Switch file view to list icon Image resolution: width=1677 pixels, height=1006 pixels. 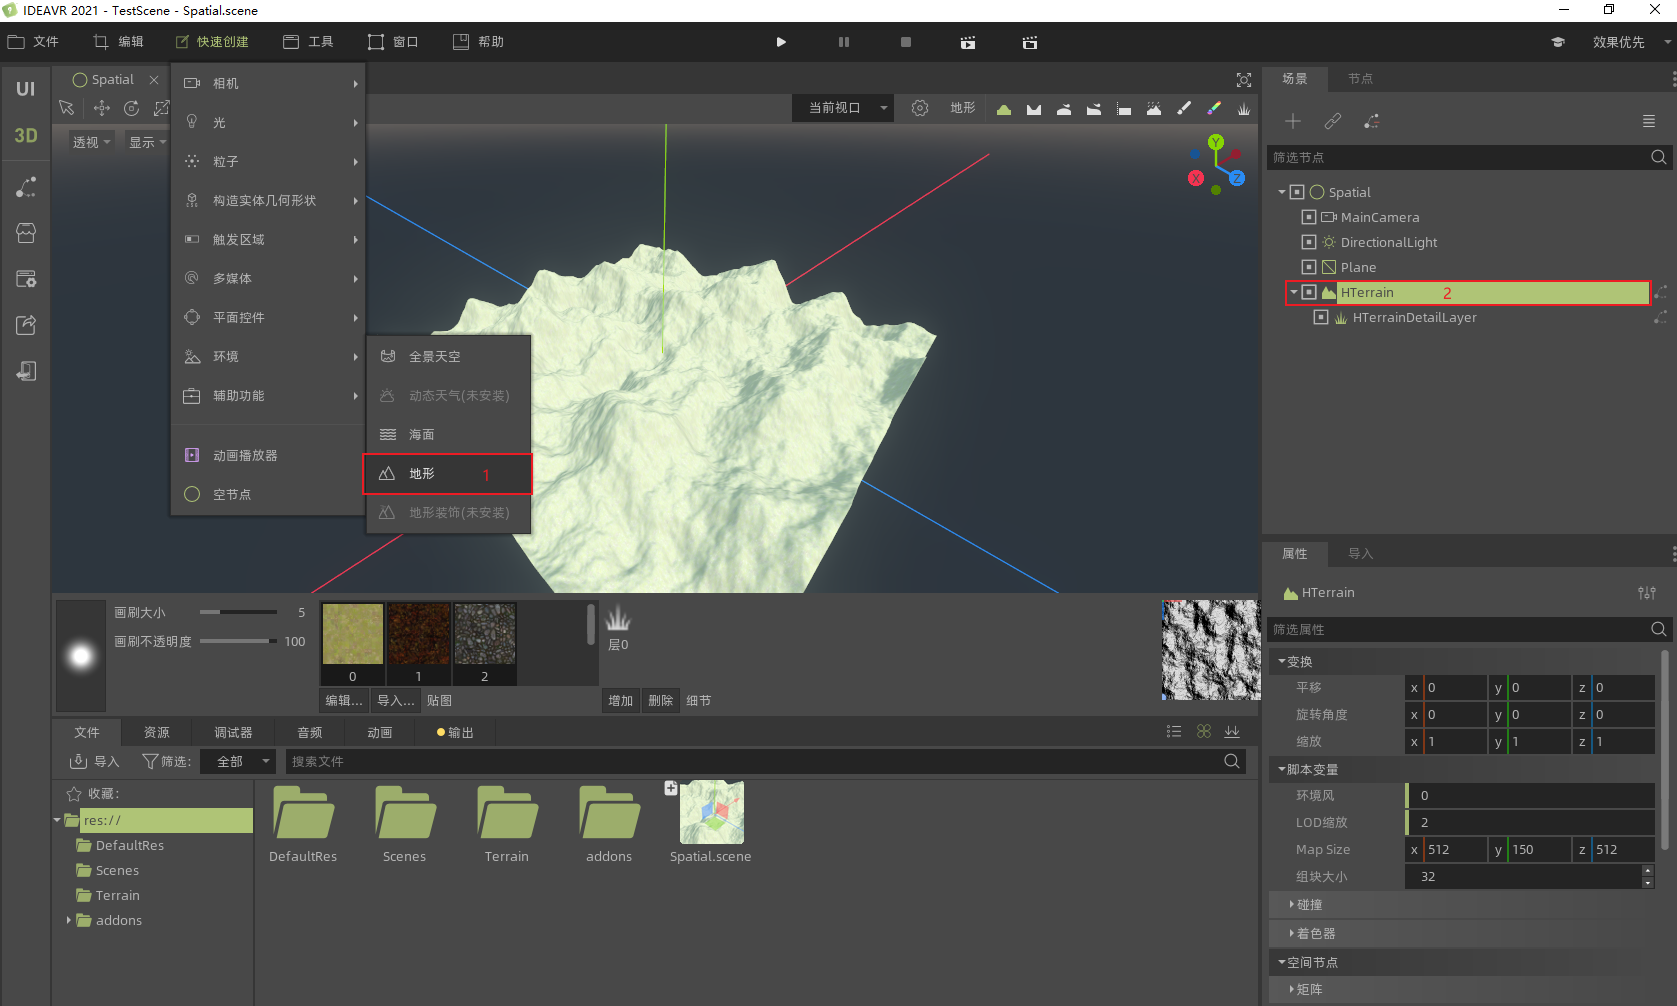click(1174, 732)
